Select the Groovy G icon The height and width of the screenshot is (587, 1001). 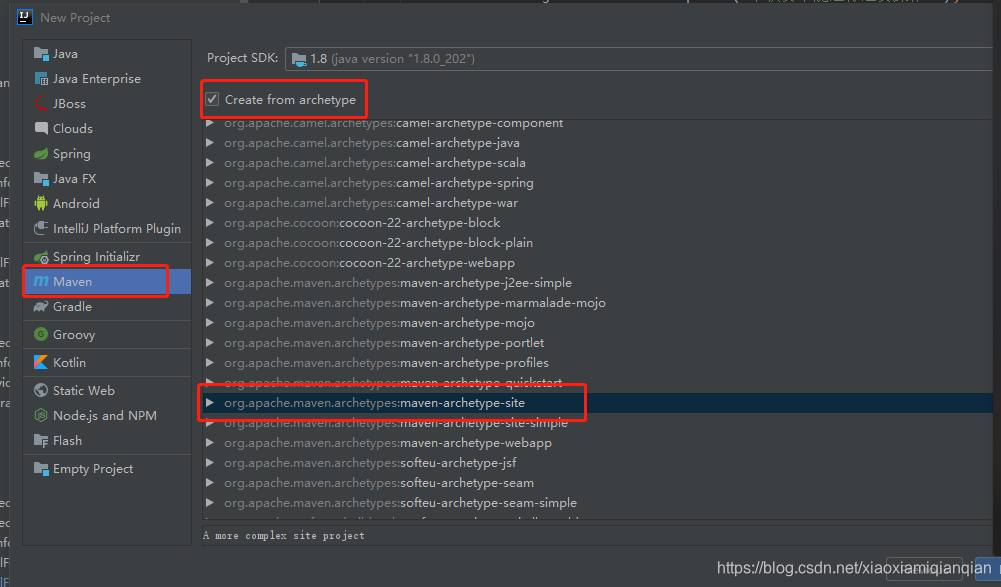41,334
